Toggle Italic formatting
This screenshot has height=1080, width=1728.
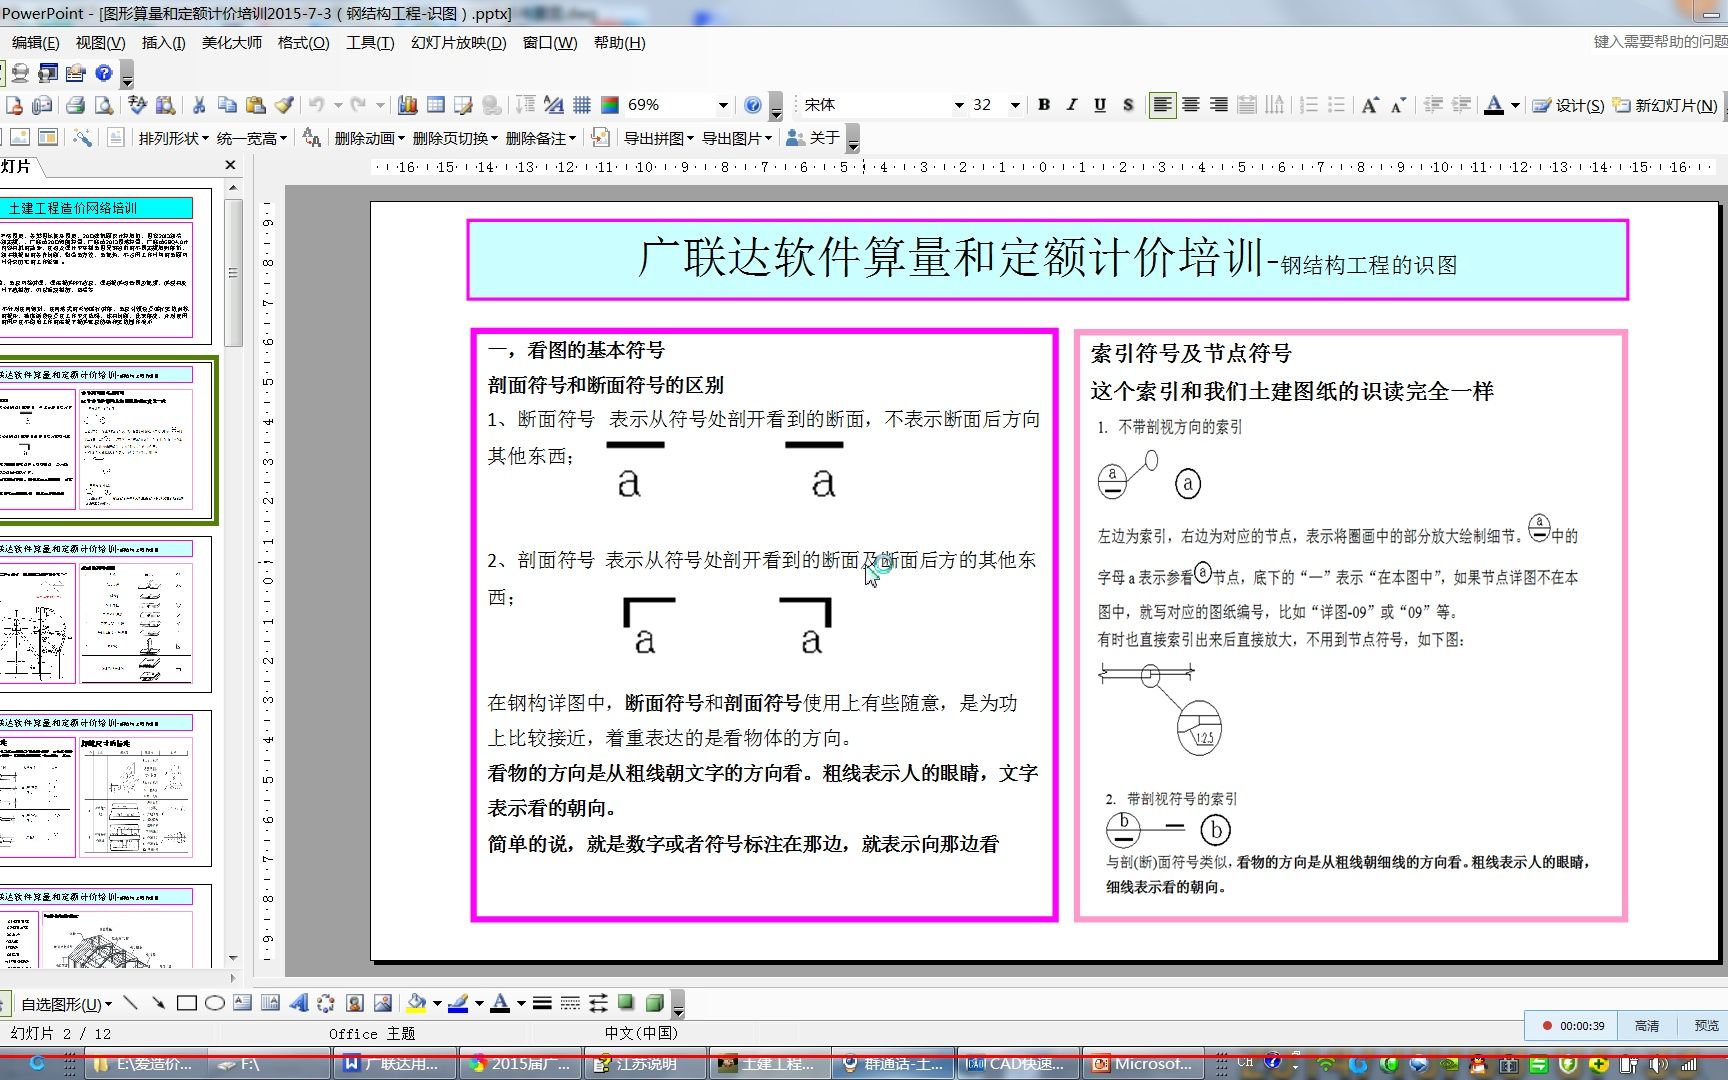(1072, 105)
